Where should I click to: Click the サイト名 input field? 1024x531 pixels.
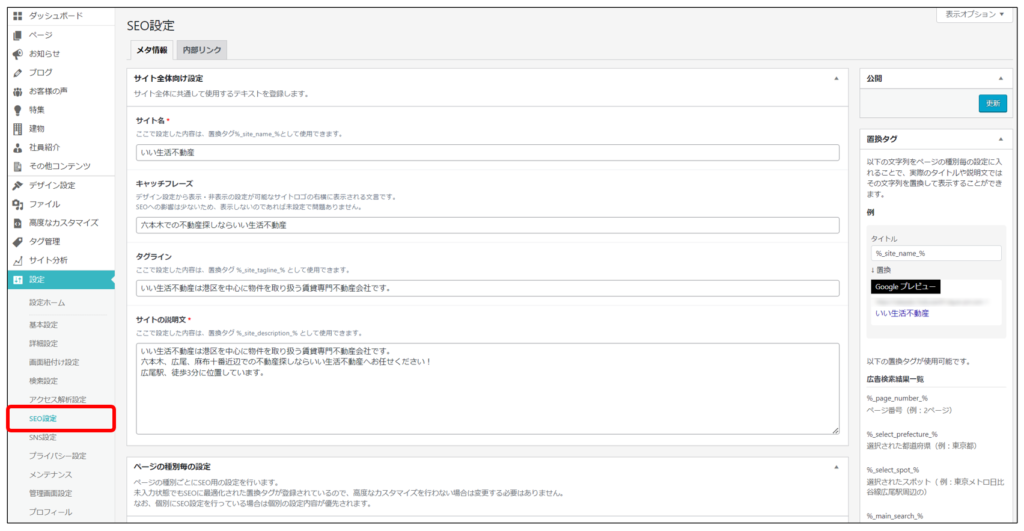tap(487, 153)
